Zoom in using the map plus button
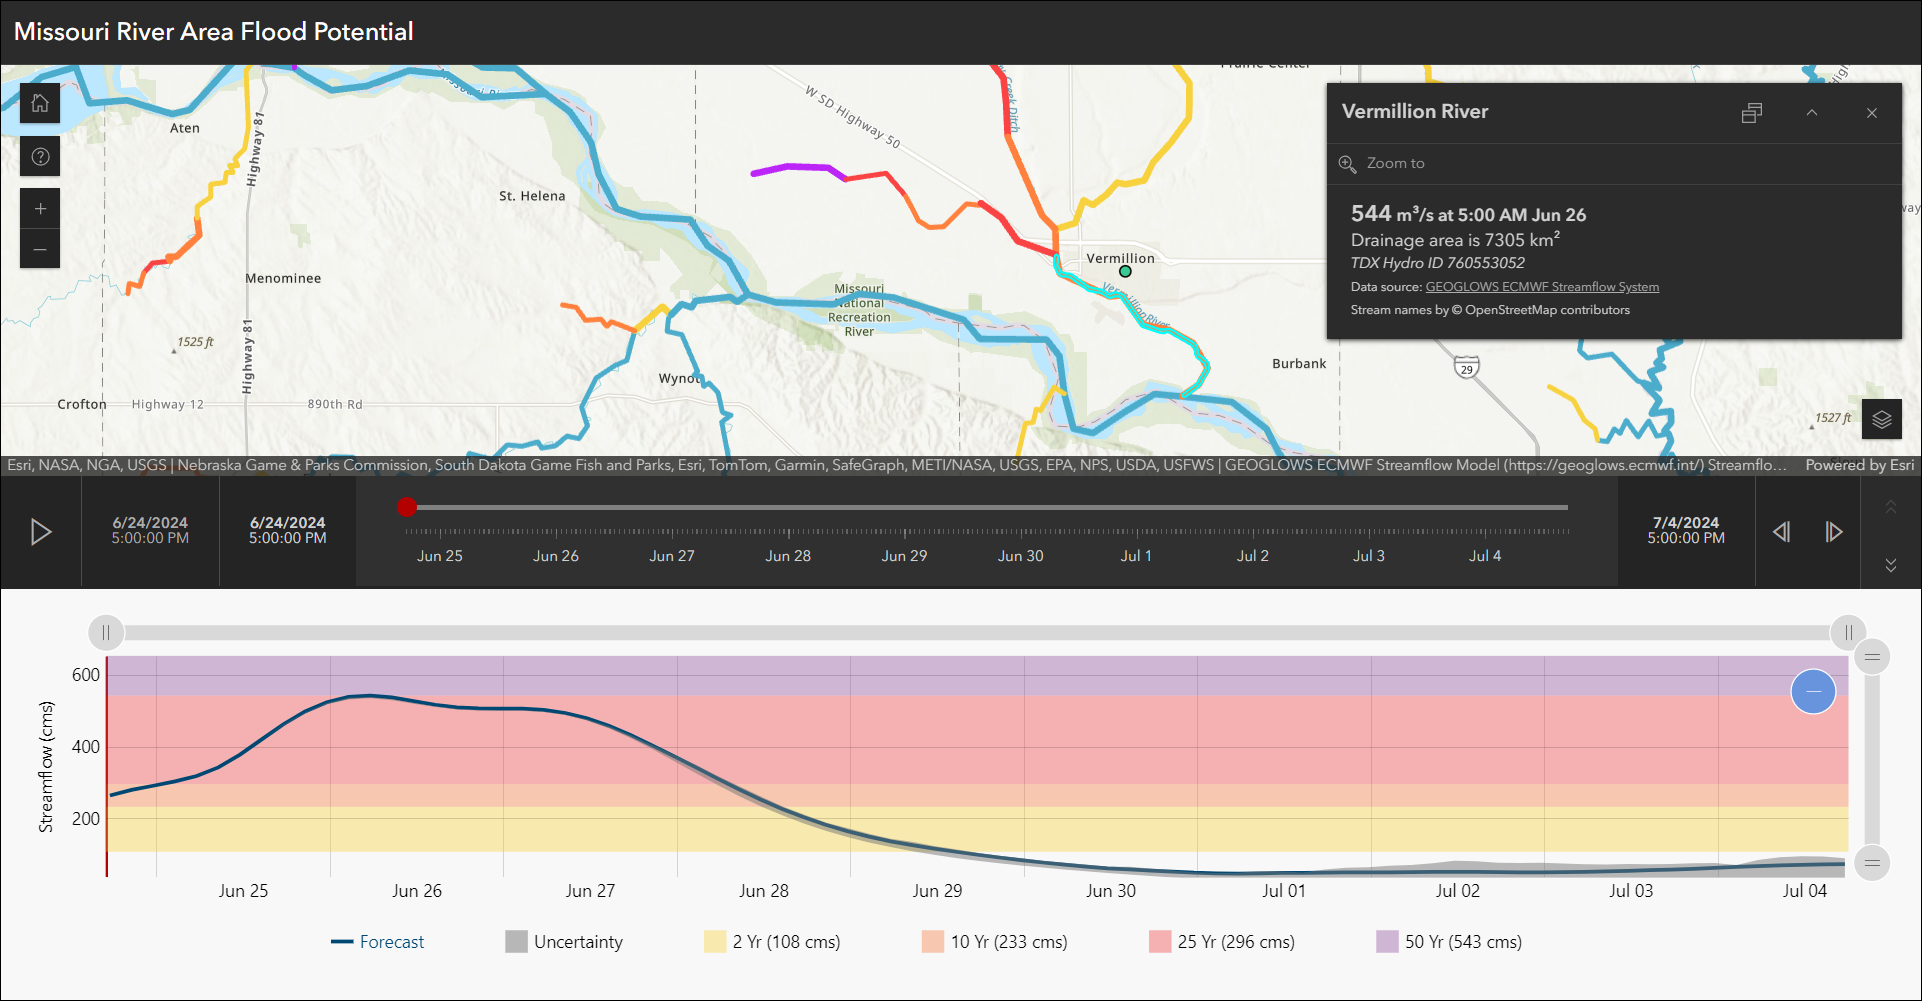The image size is (1922, 1001). [40, 208]
